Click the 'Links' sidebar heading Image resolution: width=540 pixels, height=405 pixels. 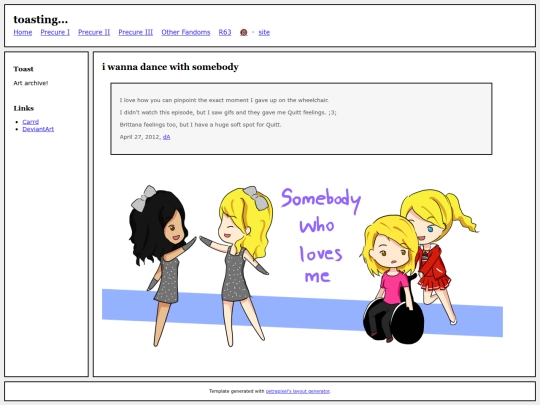pyautogui.click(x=24, y=108)
